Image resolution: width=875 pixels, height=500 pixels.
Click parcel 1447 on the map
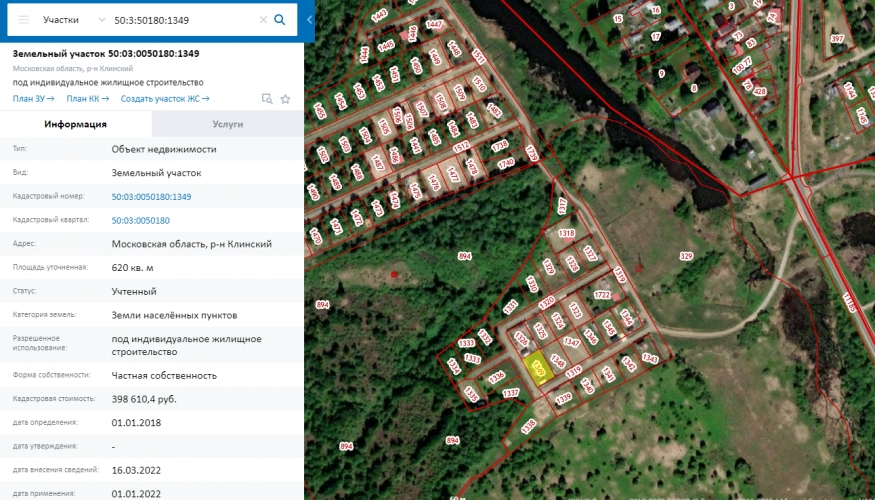pos(434,24)
